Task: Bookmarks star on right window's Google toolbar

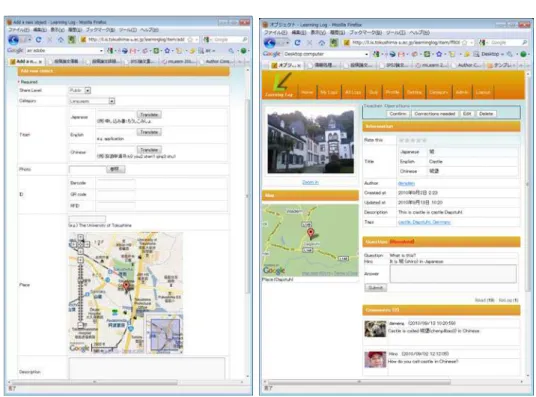Action: click(x=439, y=54)
